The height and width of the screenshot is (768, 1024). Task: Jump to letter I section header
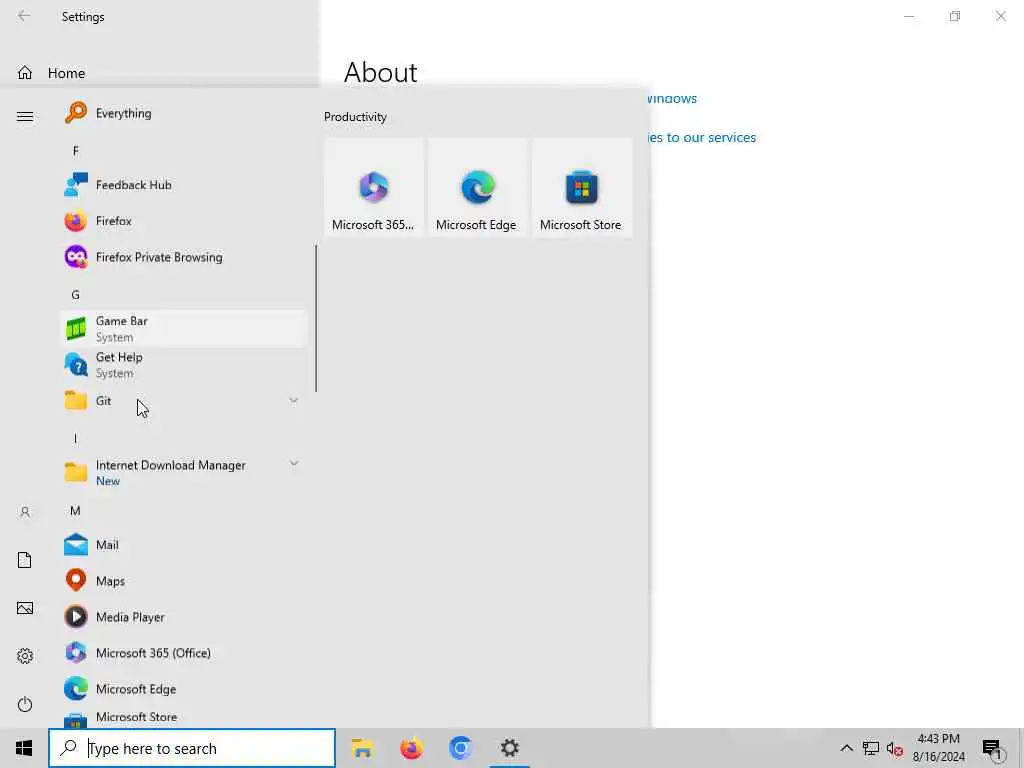click(x=76, y=439)
